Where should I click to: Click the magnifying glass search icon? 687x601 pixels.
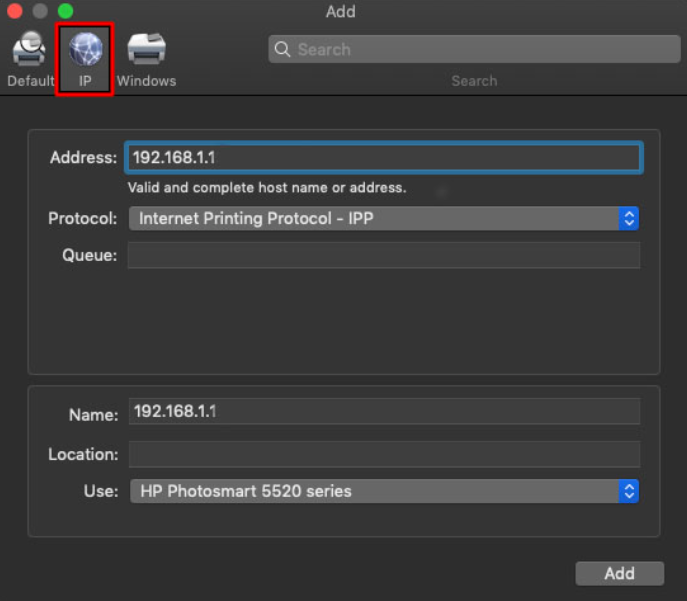tap(282, 50)
